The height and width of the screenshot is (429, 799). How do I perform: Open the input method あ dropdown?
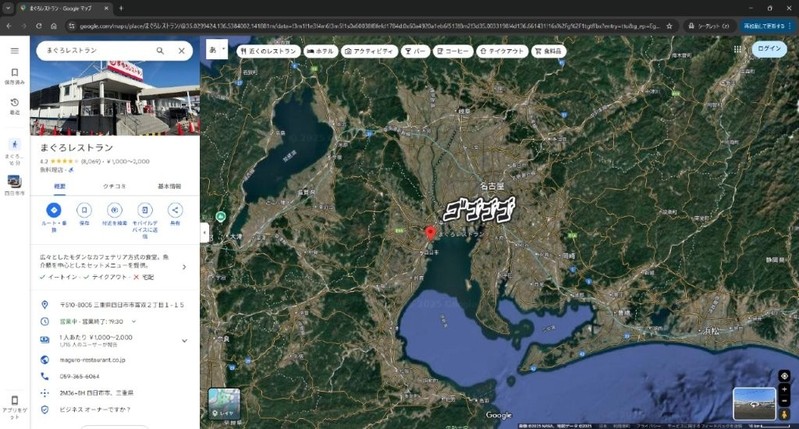coord(217,50)
